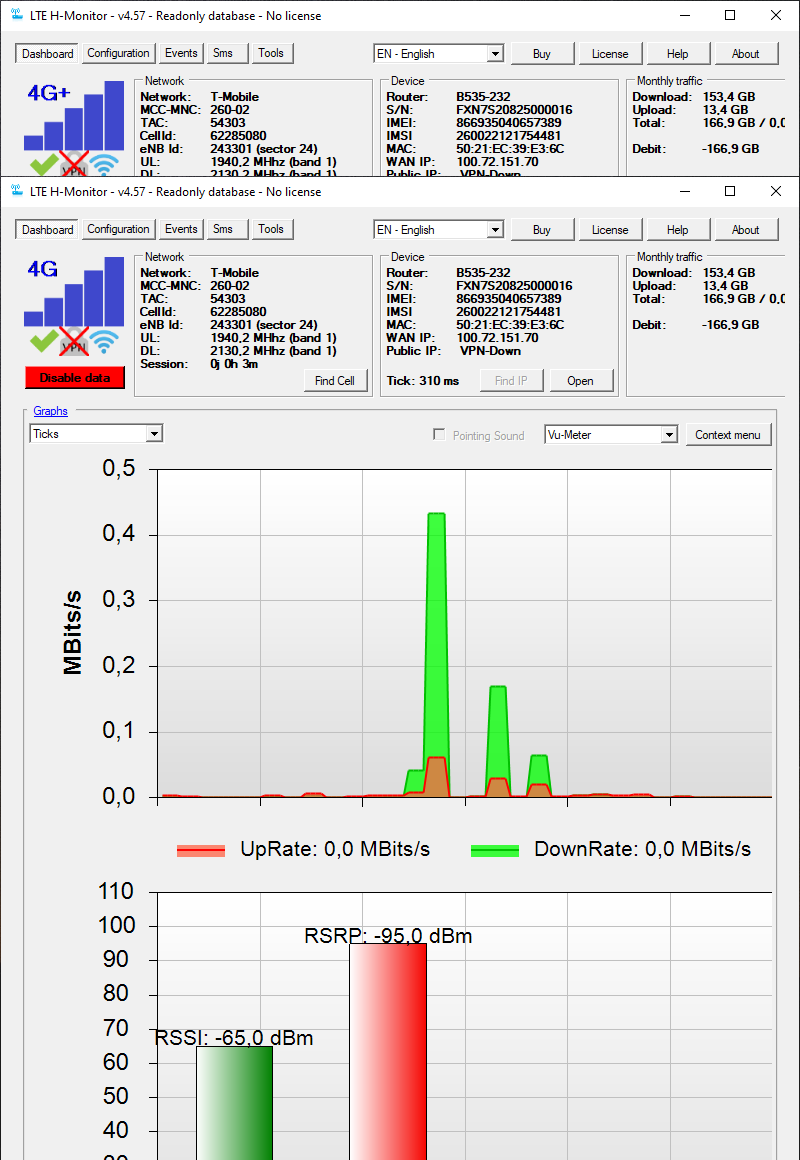The height and width of the screenshot is (1160, 800).
Task: Click the red Disable data button
Action: point(75,377)
